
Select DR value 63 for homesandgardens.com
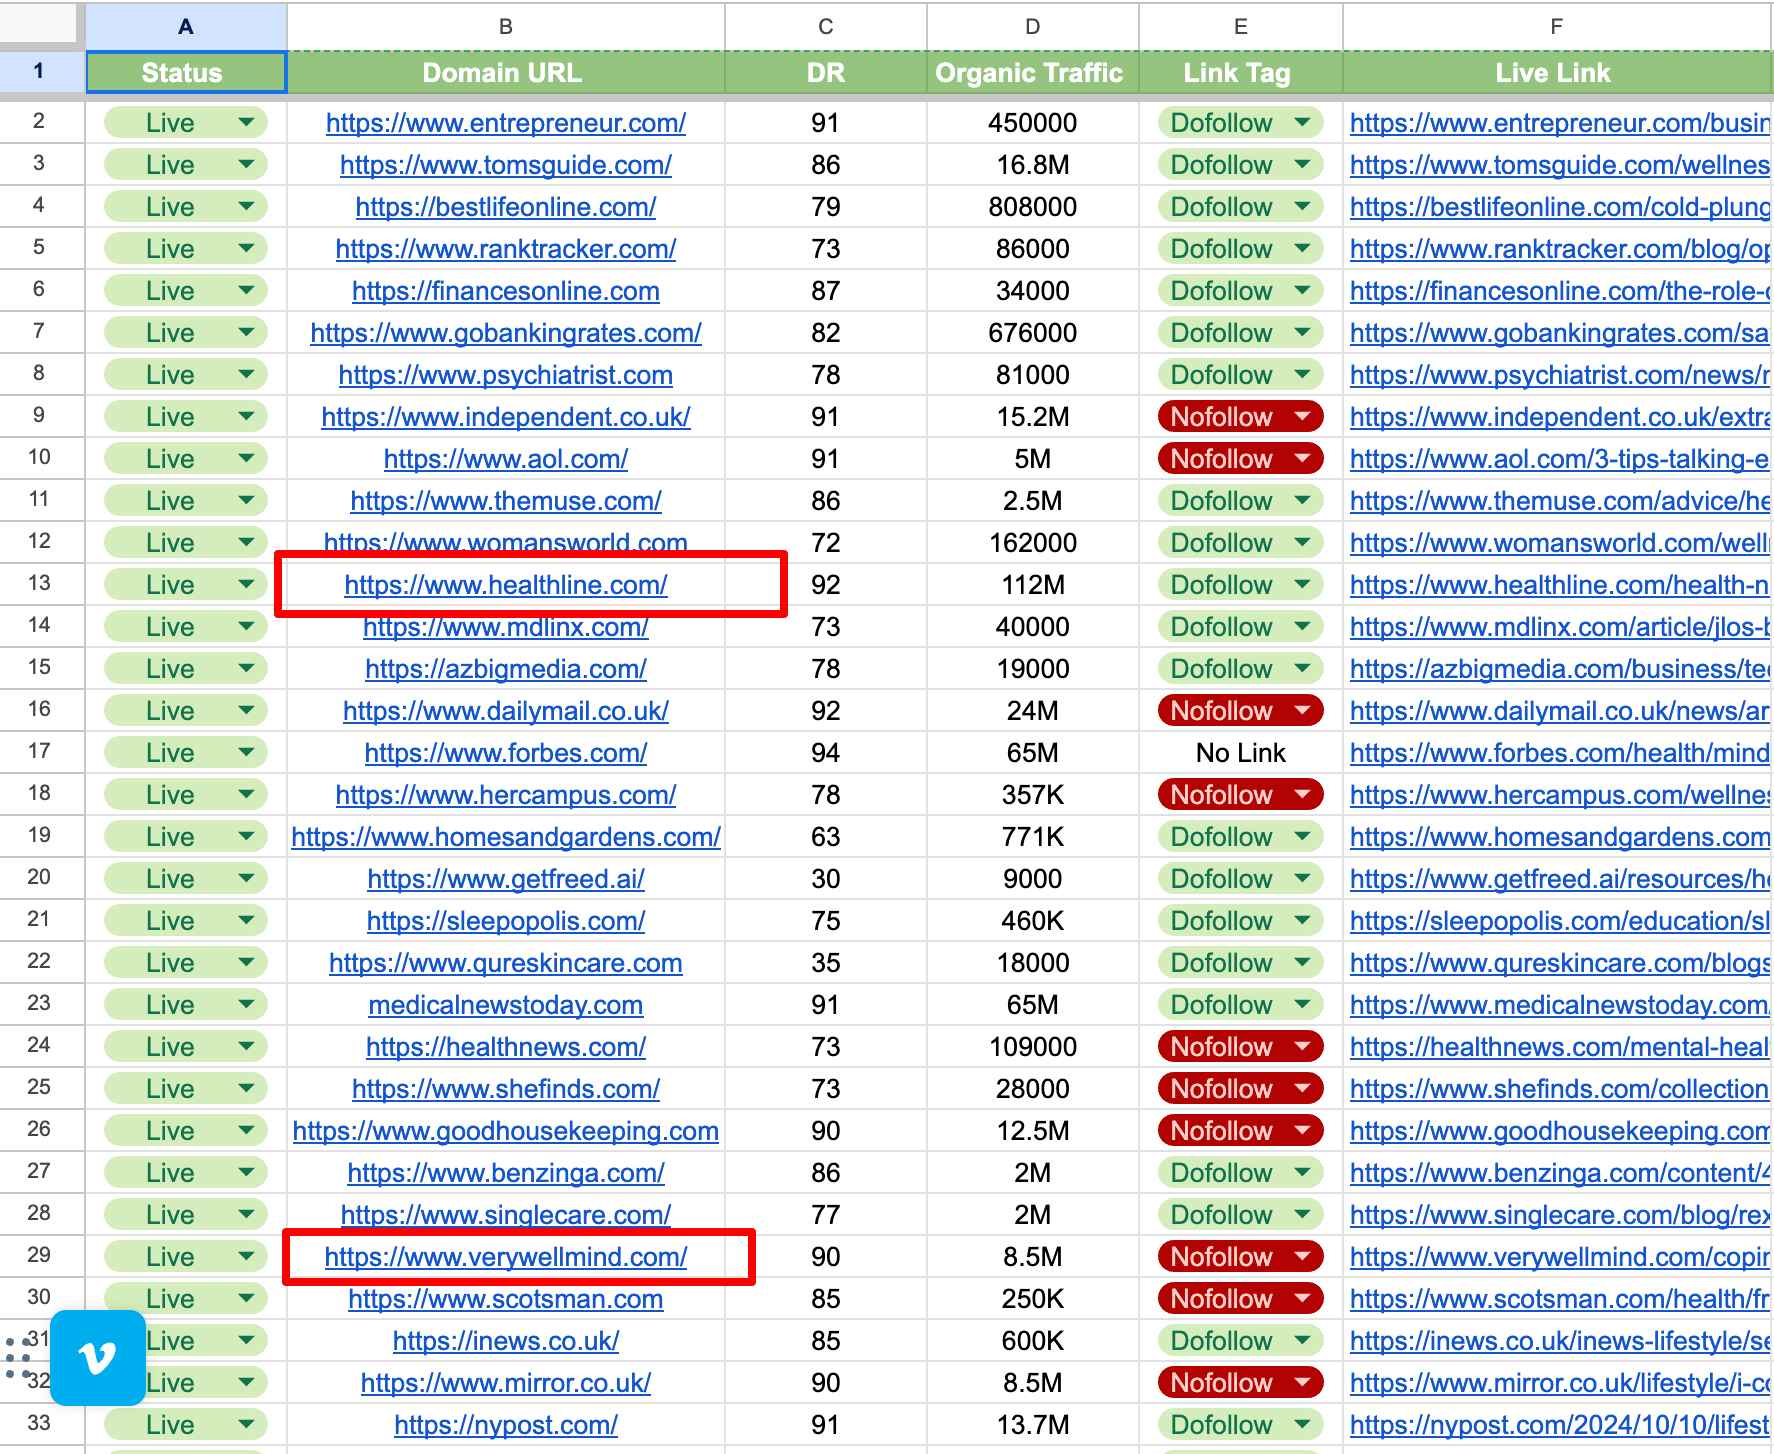click(x=826, y=837)
